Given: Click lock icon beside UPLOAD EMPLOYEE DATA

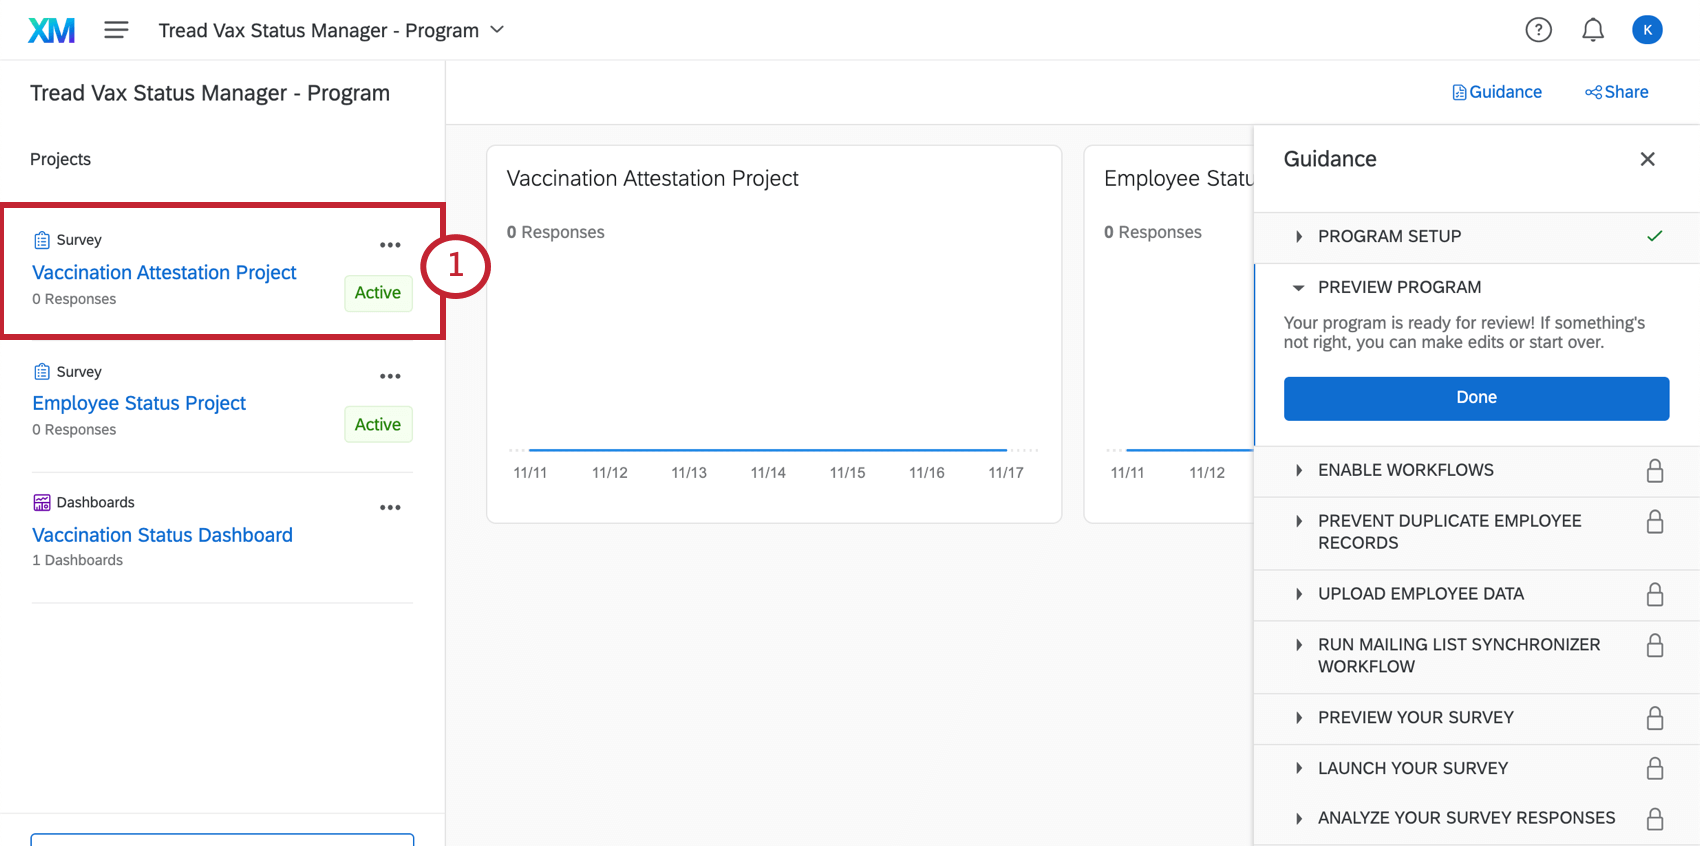Looking at the screenshot, I should point(1655,594).
